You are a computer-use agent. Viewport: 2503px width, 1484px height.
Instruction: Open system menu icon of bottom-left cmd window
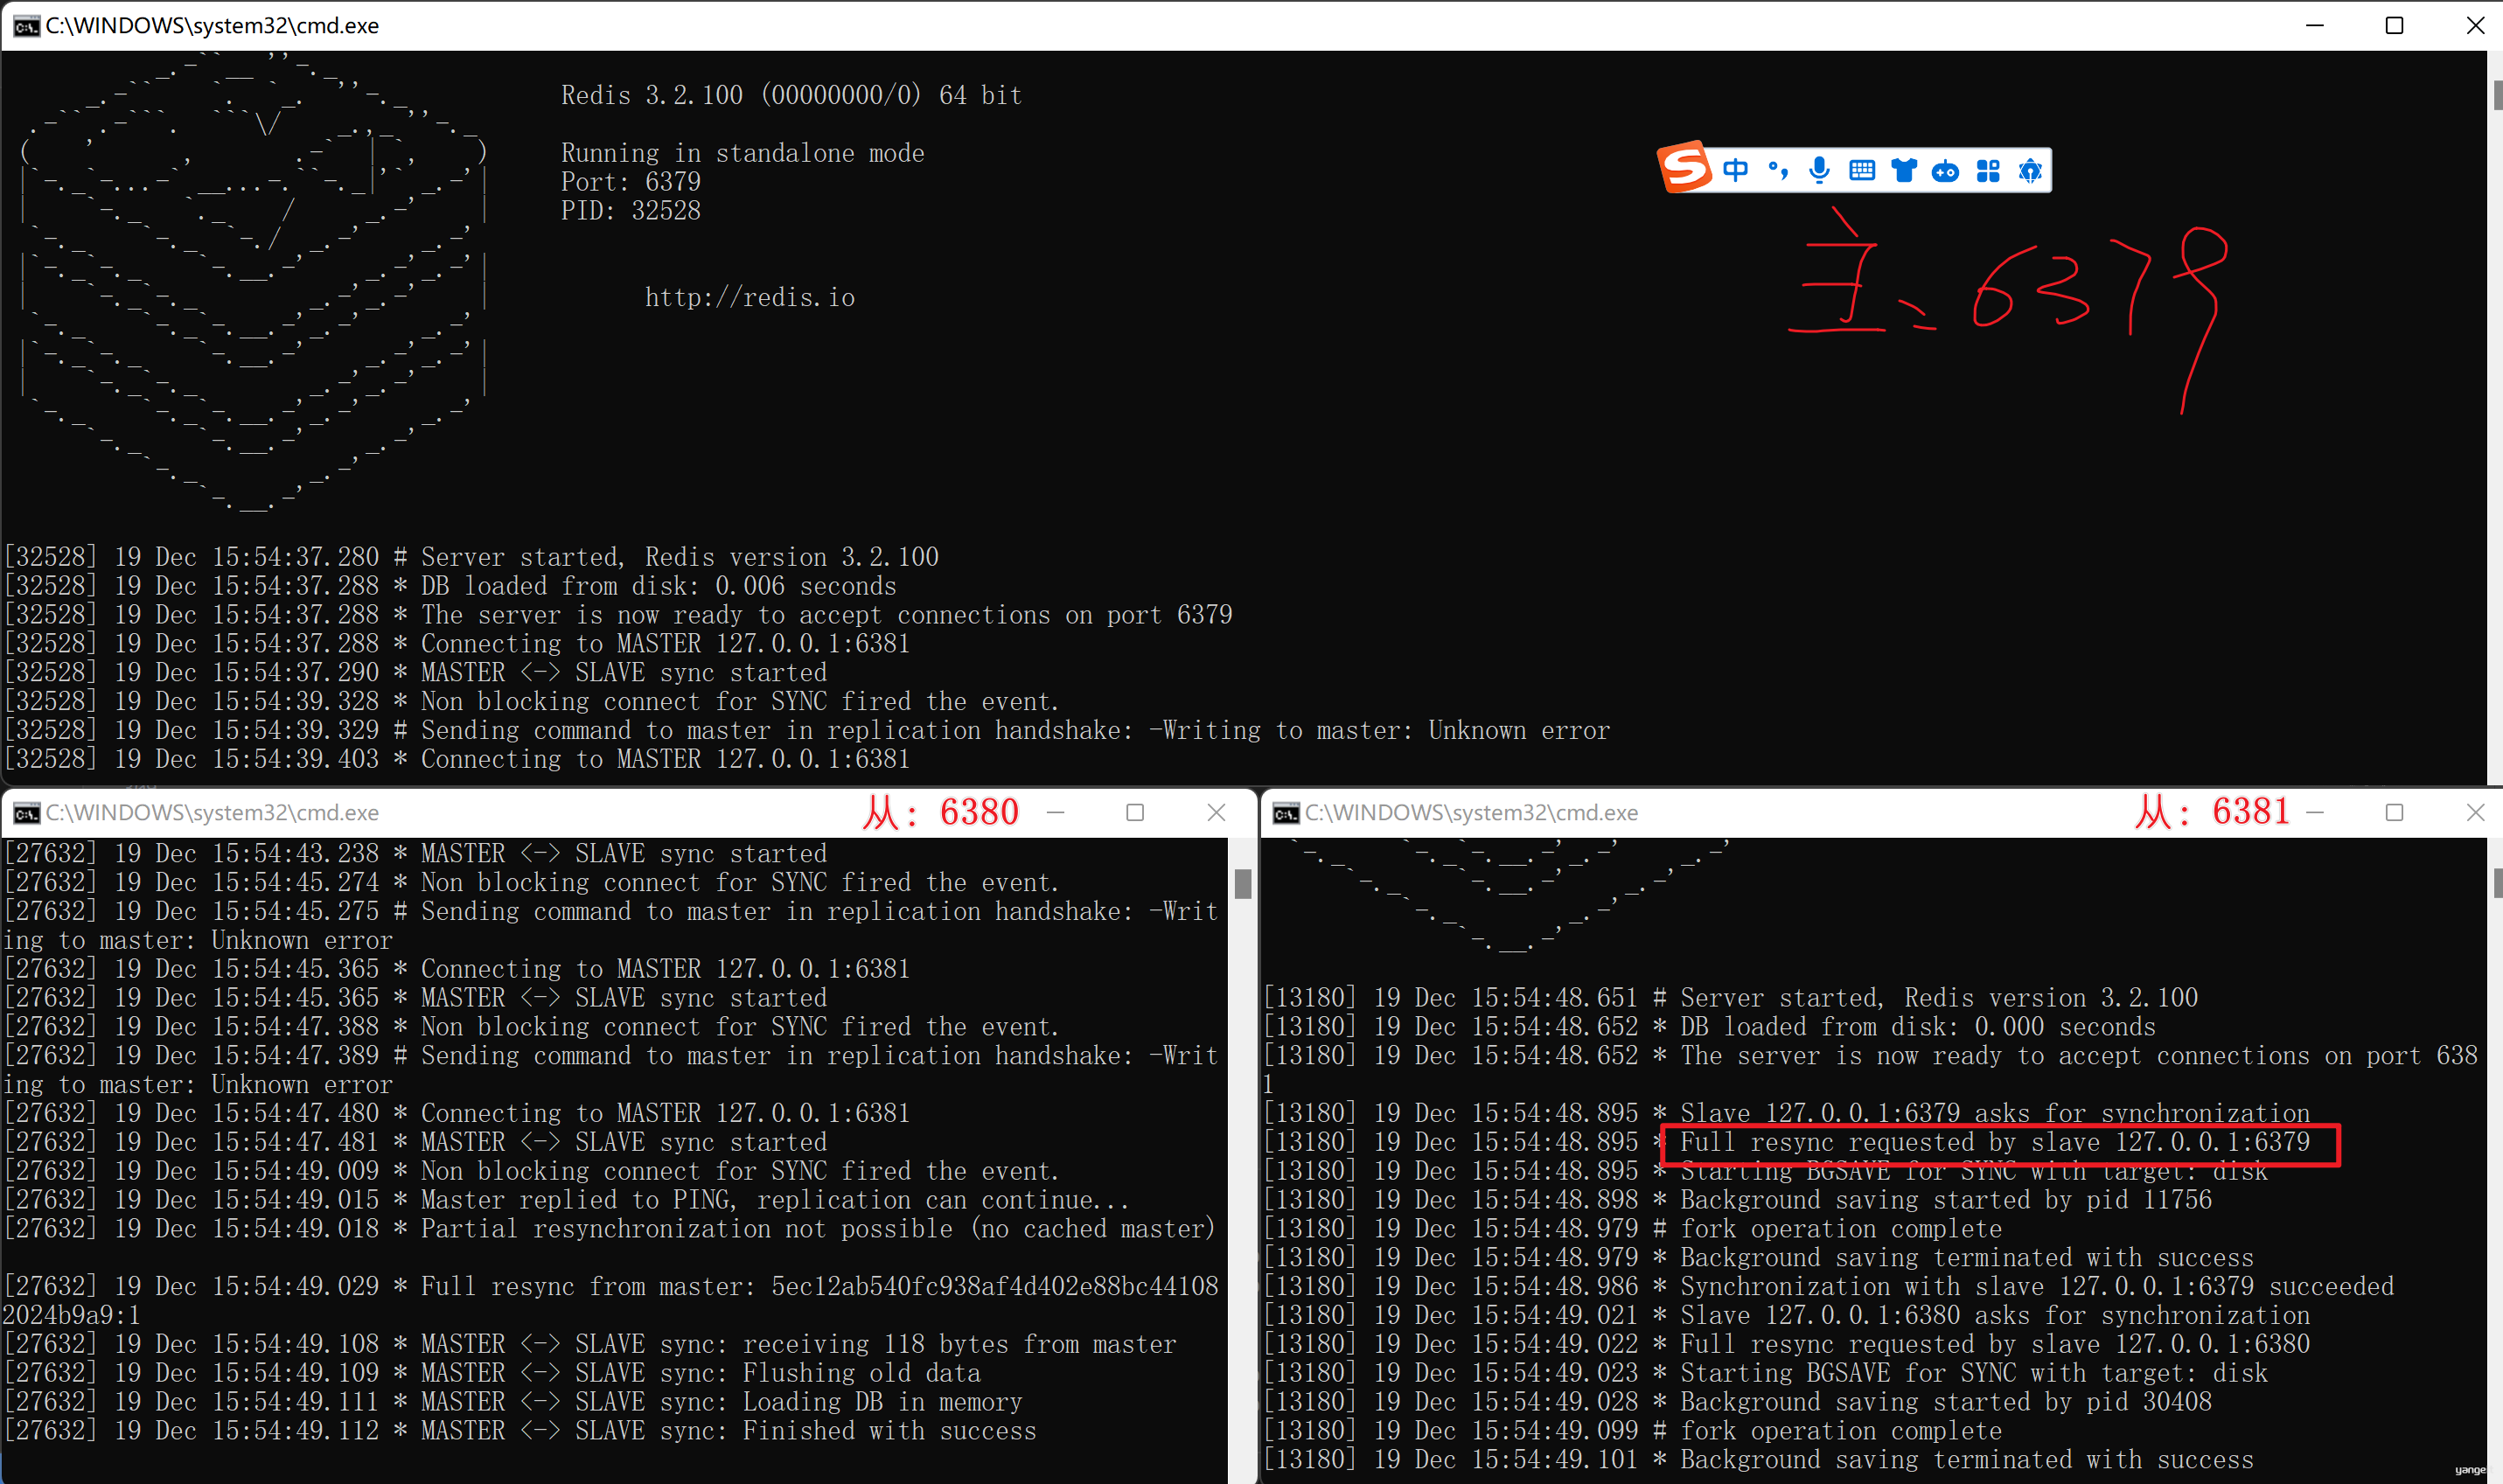point(26,813)
